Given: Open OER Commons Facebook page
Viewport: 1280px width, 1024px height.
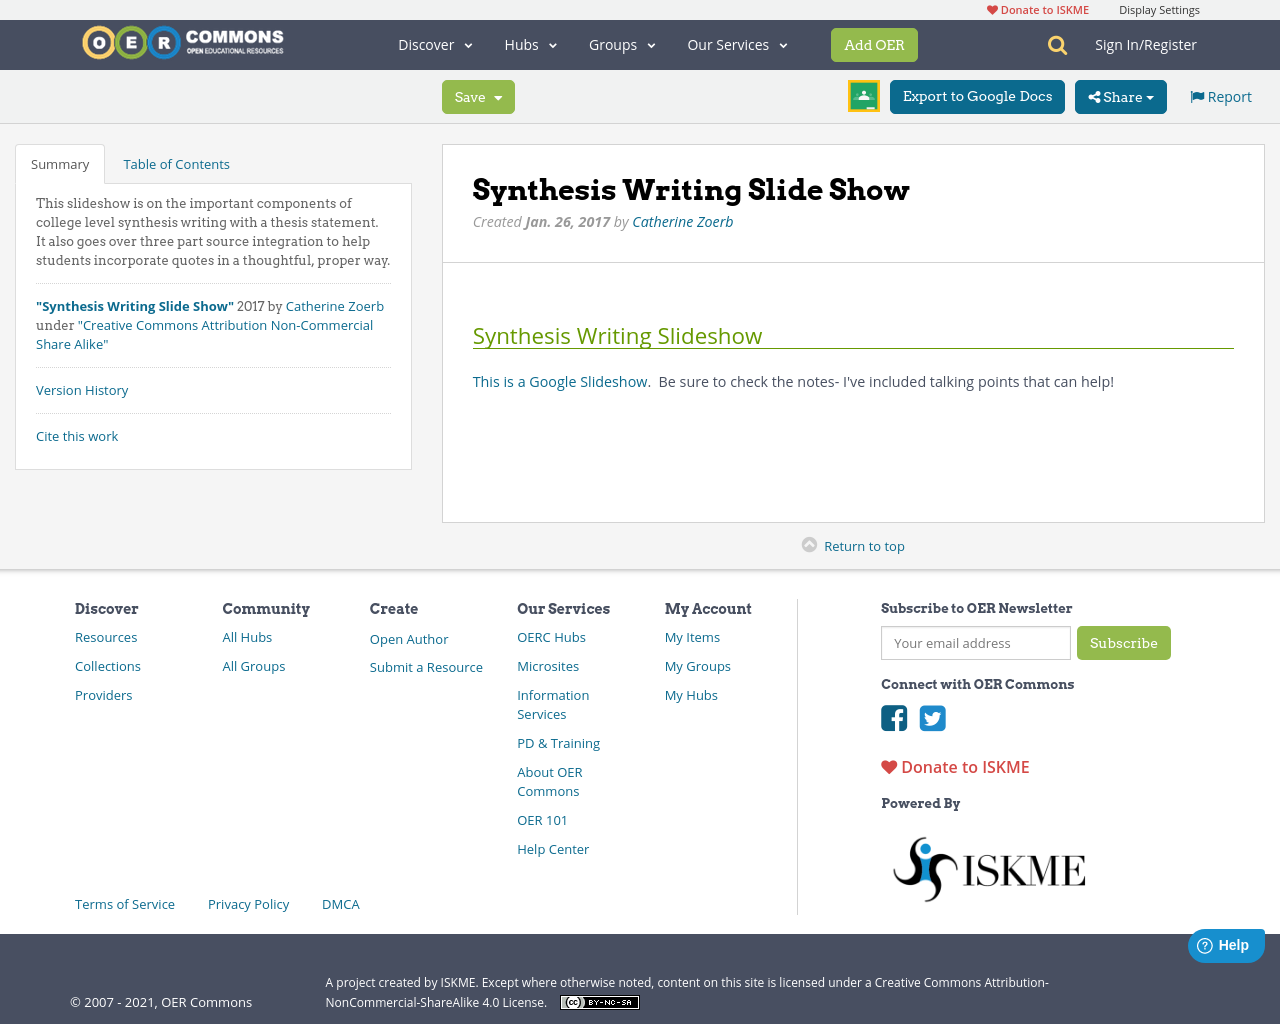Looking at the screenshot, I should [893, 718].
